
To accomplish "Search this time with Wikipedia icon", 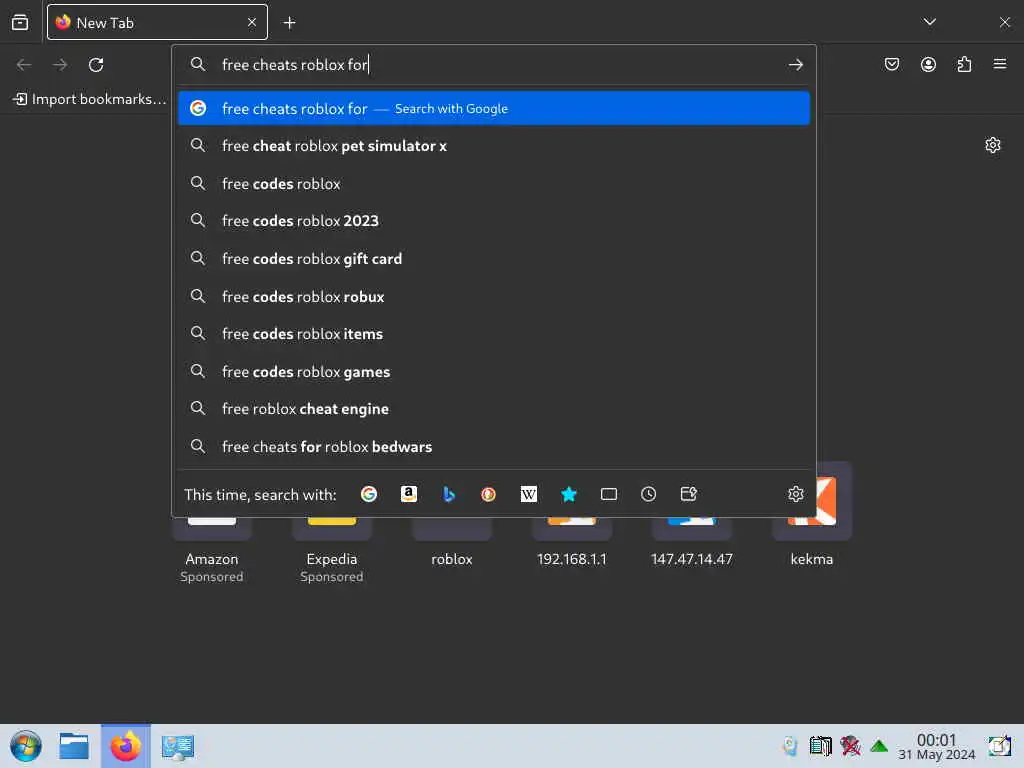I will 528,494.
